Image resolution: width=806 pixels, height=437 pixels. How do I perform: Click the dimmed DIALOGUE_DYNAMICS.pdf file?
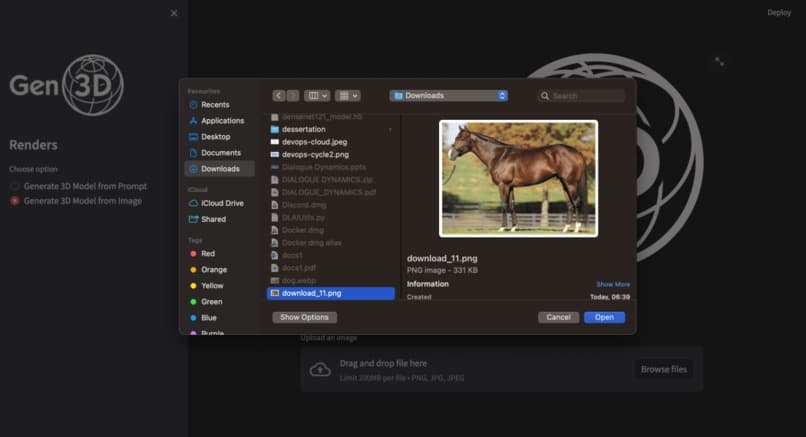331,192
